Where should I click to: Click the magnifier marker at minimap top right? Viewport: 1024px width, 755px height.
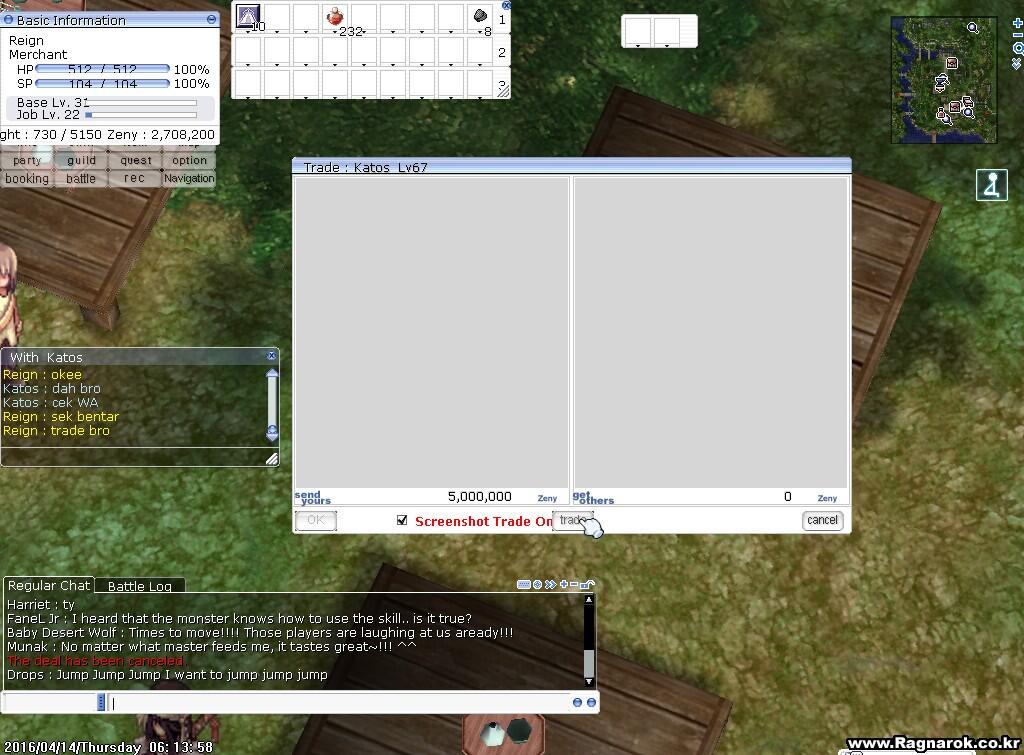click(x=972, y=27)
